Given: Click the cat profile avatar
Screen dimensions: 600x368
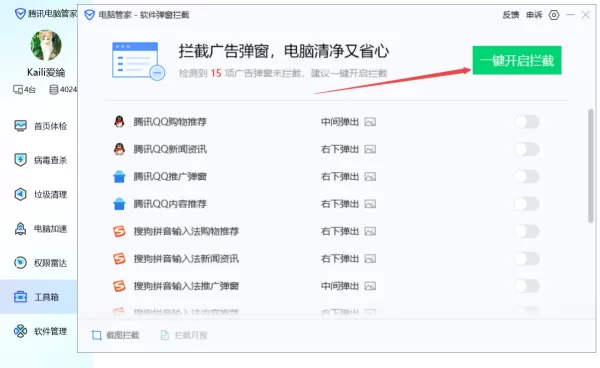Looking at the screenshot, I should tap(46, 45).
